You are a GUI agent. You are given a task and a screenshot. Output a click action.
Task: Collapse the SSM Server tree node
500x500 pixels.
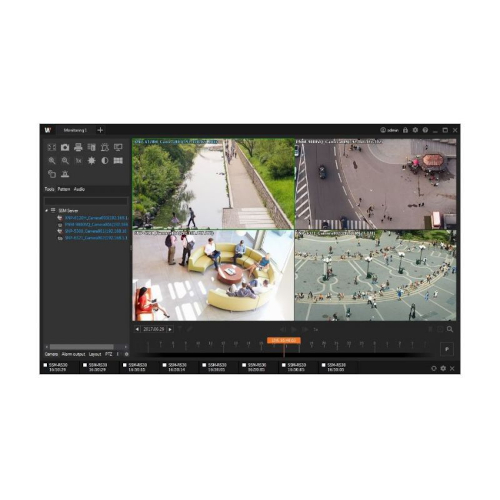(47, 211)
